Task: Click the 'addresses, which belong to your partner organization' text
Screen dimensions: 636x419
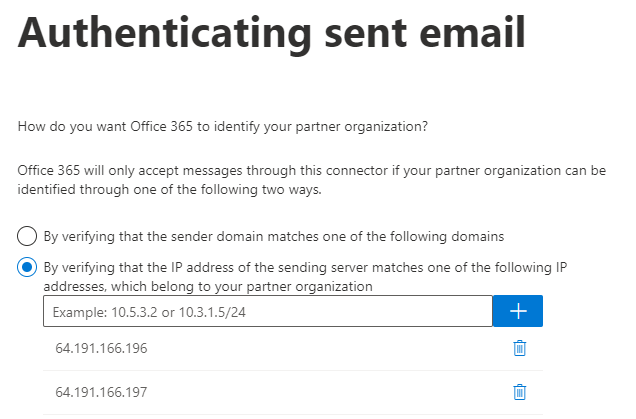Action: click(x=208, y=286)
